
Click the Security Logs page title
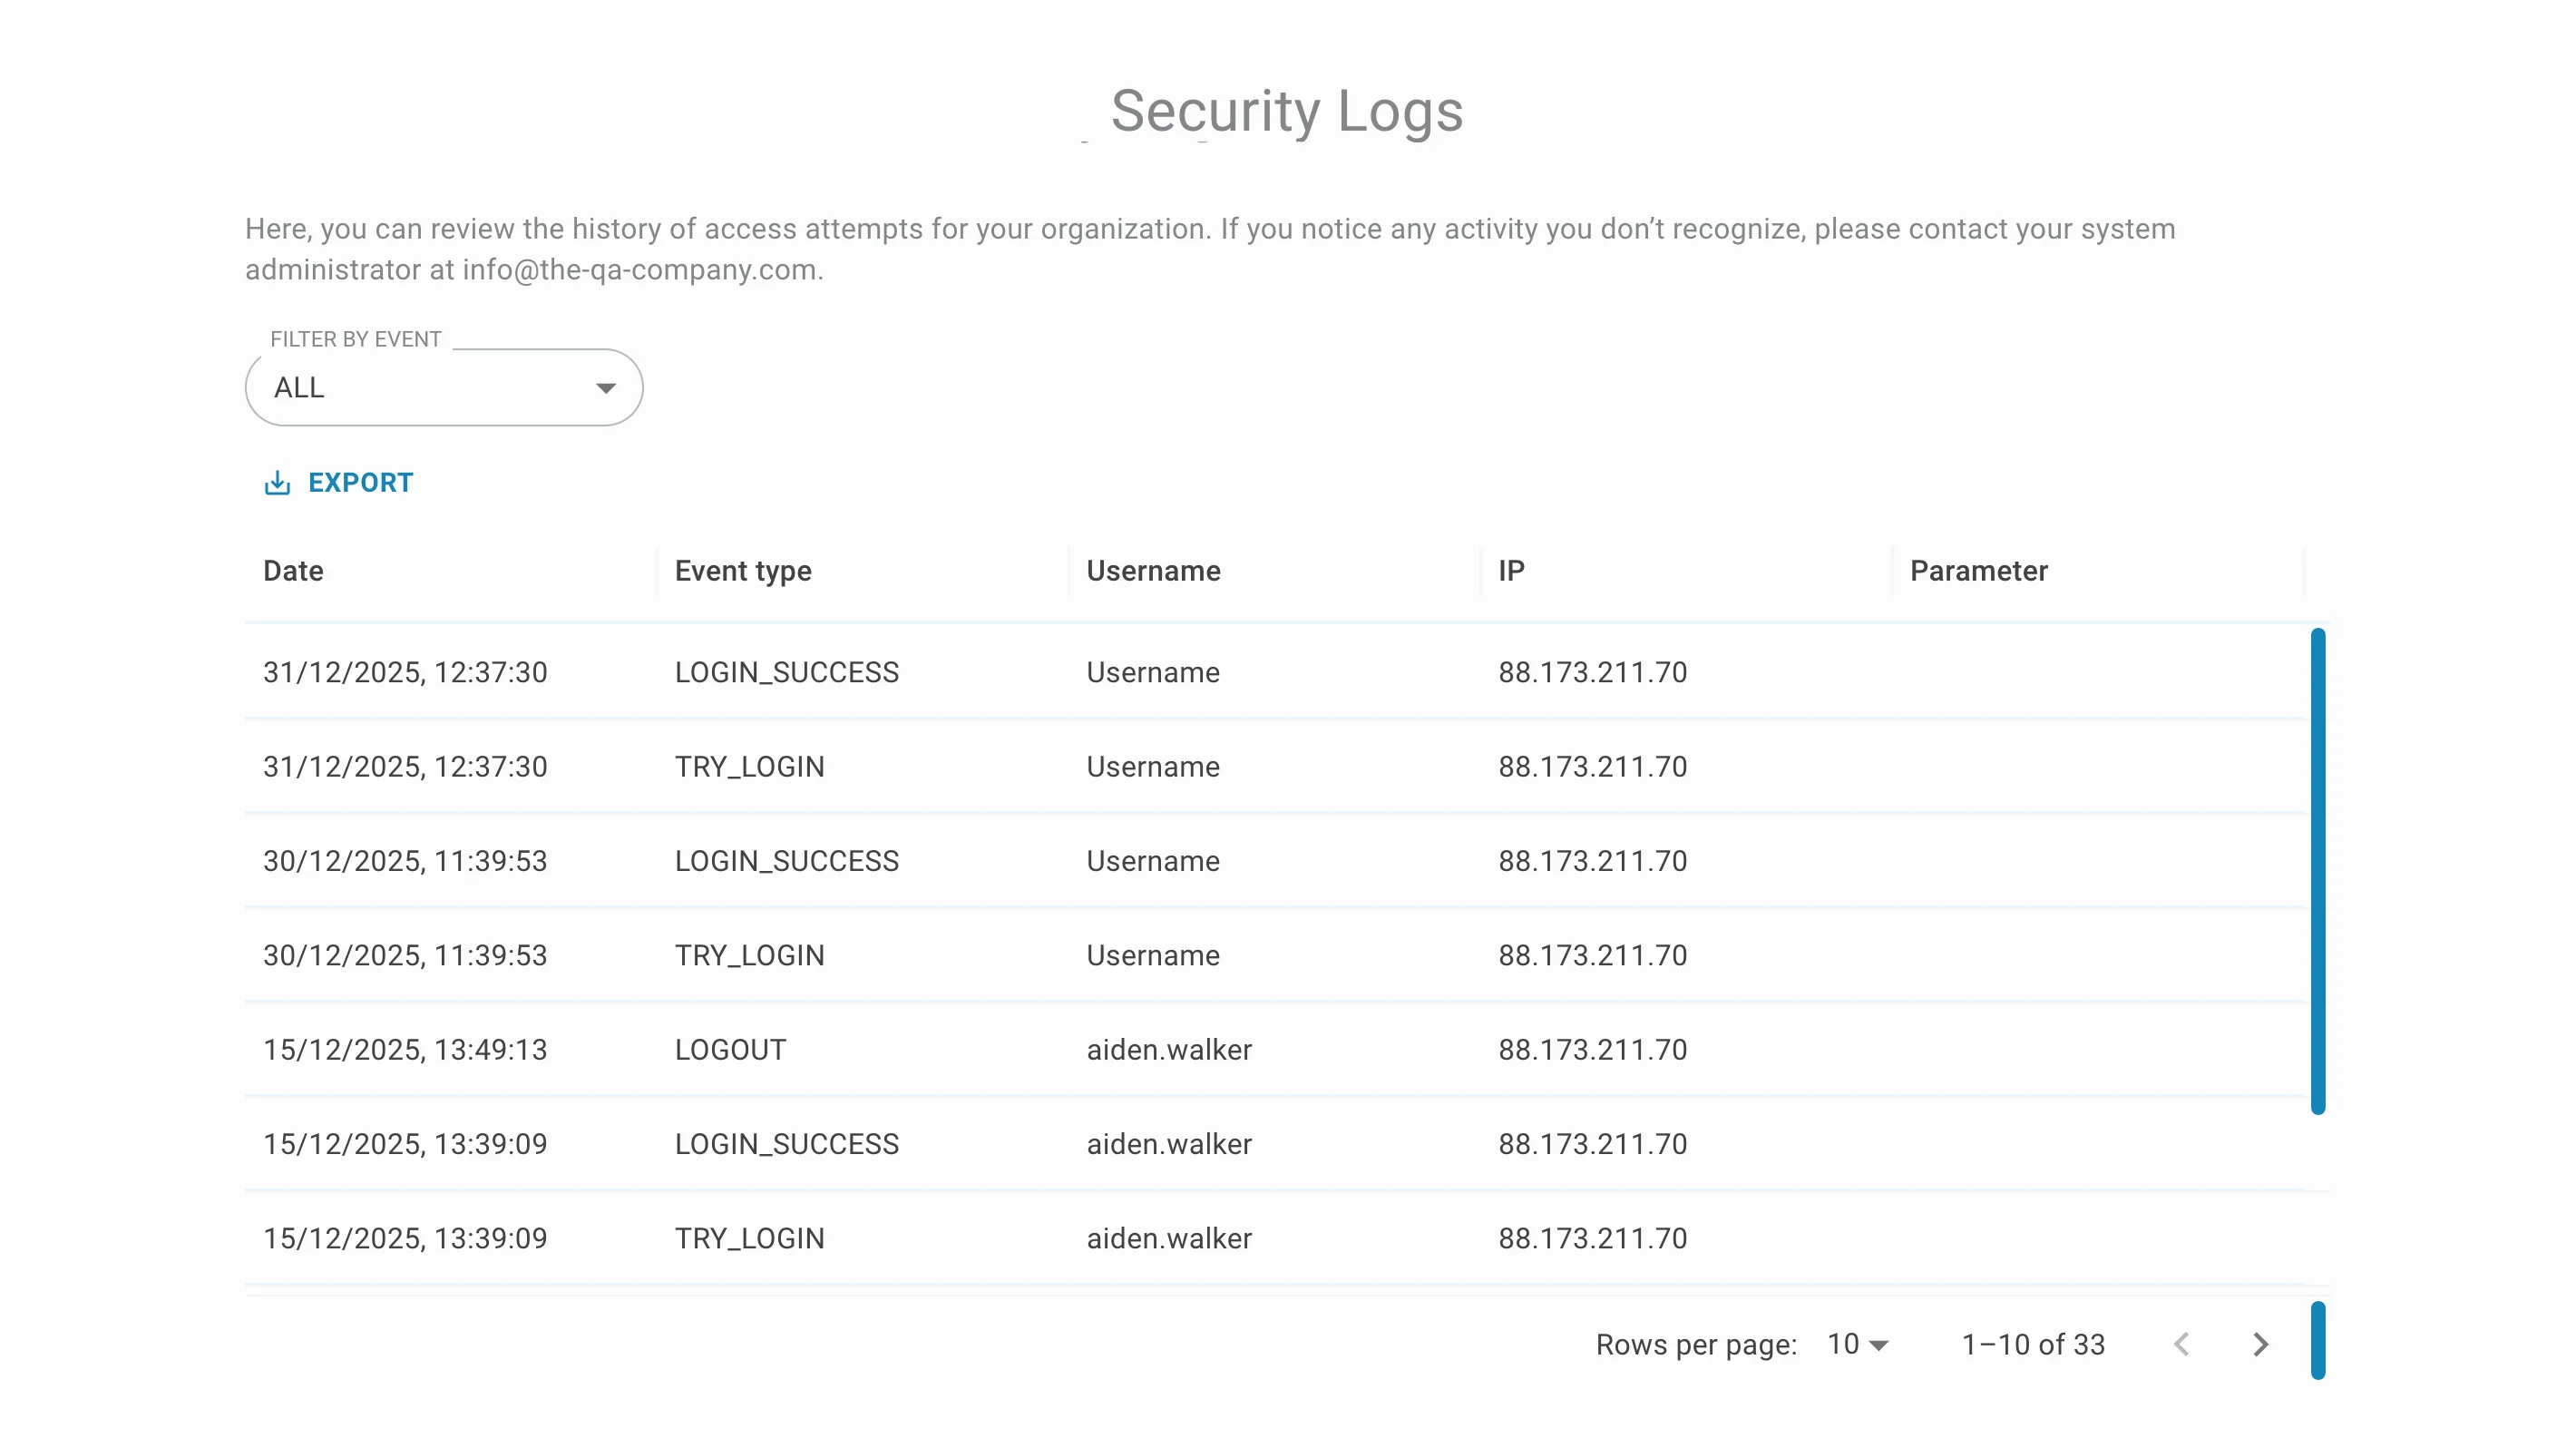pyautogui.click(x=1287, y=111)
